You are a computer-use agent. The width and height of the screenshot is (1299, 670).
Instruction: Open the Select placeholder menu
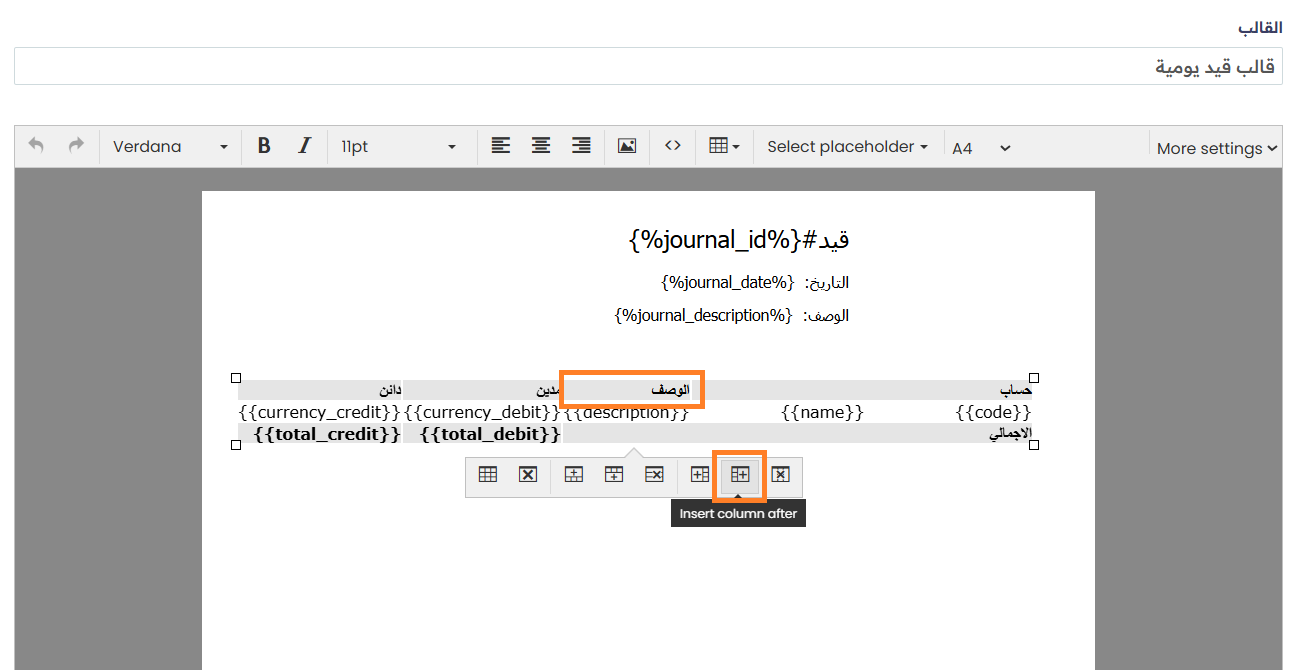coord(847,146)
